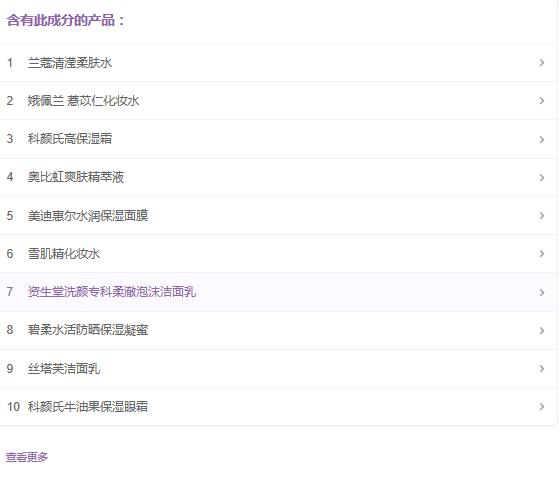This screenshot has width=560, height=478.
Task: Open product 兰蔻清滢柔肤水
Action: pyautogui.click(x=70, y=63)
